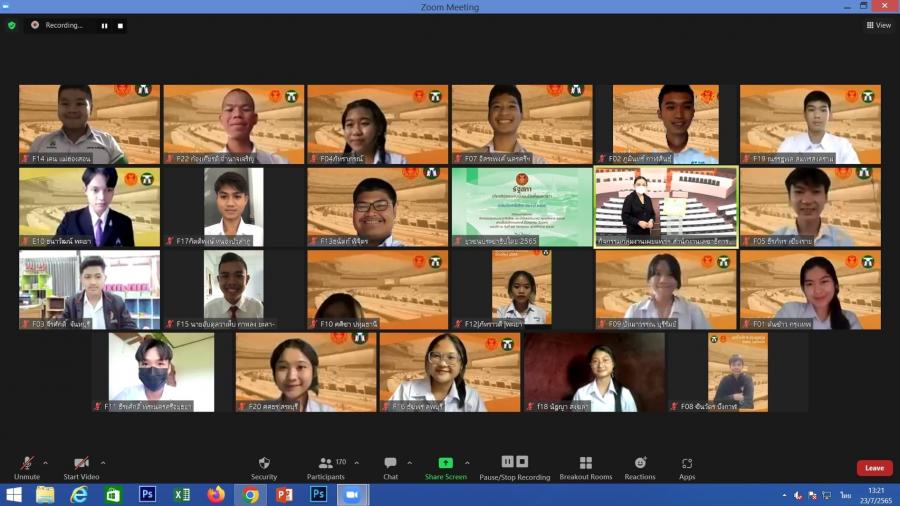This screenshot has height=506, width=900.
Task: Click the green encryption shield icon
Action: pos(12,25)
